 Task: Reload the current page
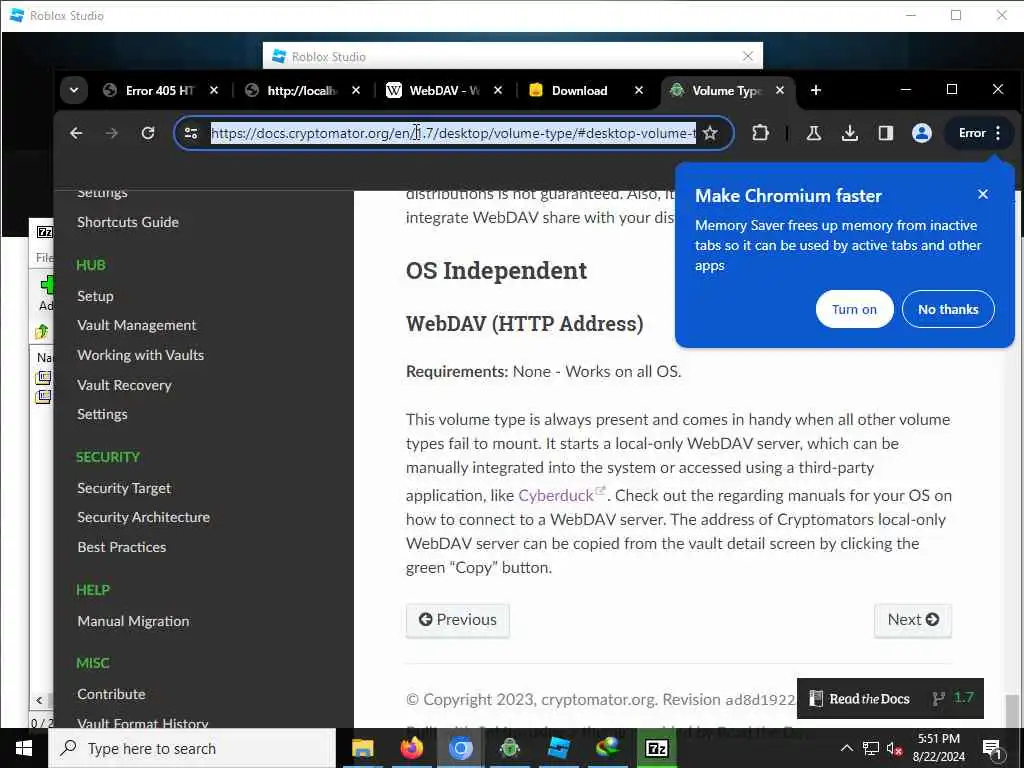148,133
